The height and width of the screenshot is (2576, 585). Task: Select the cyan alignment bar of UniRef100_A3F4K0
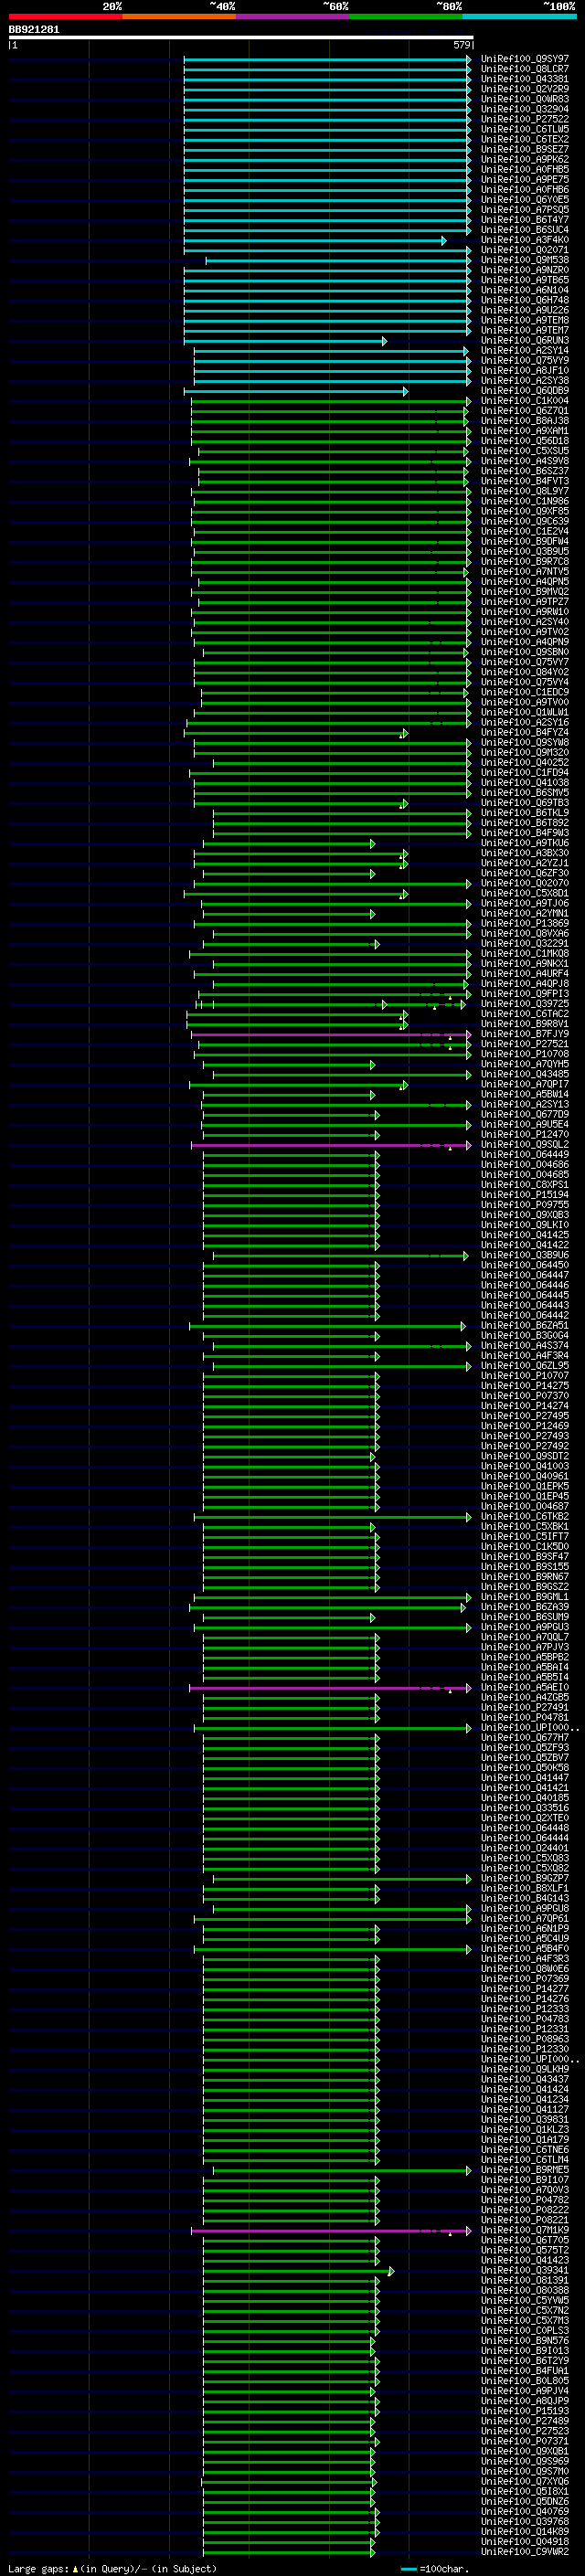point(315,241)
